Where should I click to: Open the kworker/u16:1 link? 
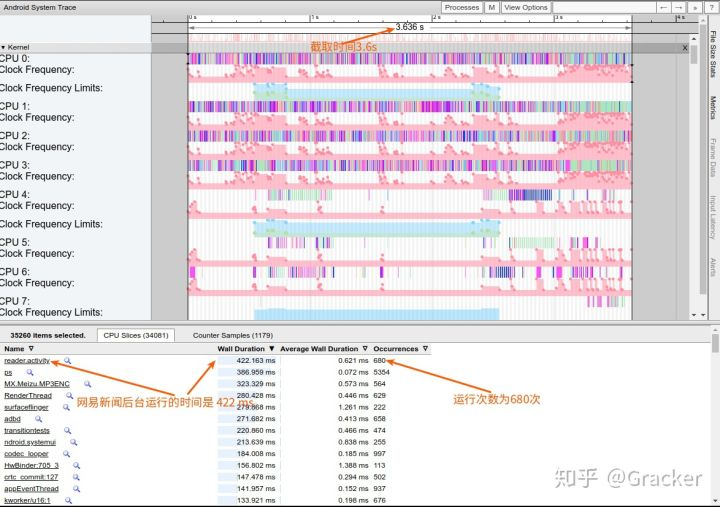click(x=27, y=501)
